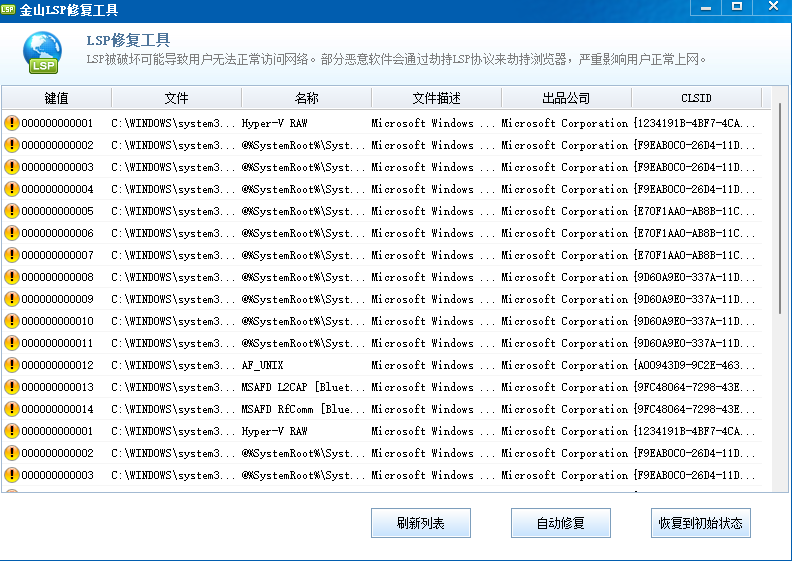Click the globe LSP logo in the header

(42, 53)
